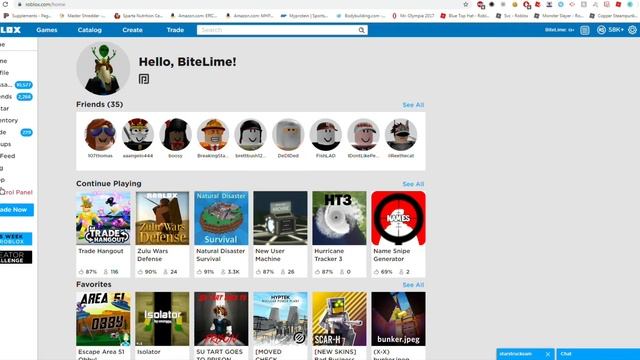
Task: Click See All next to Continue Playing
Action: 413,184
